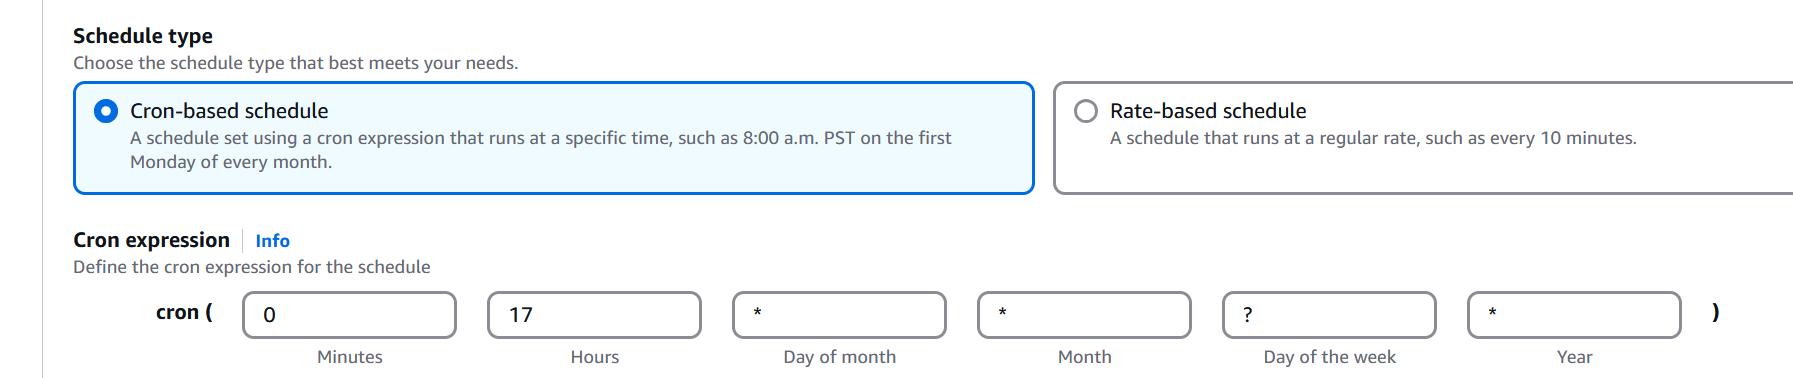Select the Cron-based schedule radio button
1793x378 pixels.
[x=105, y=111]
